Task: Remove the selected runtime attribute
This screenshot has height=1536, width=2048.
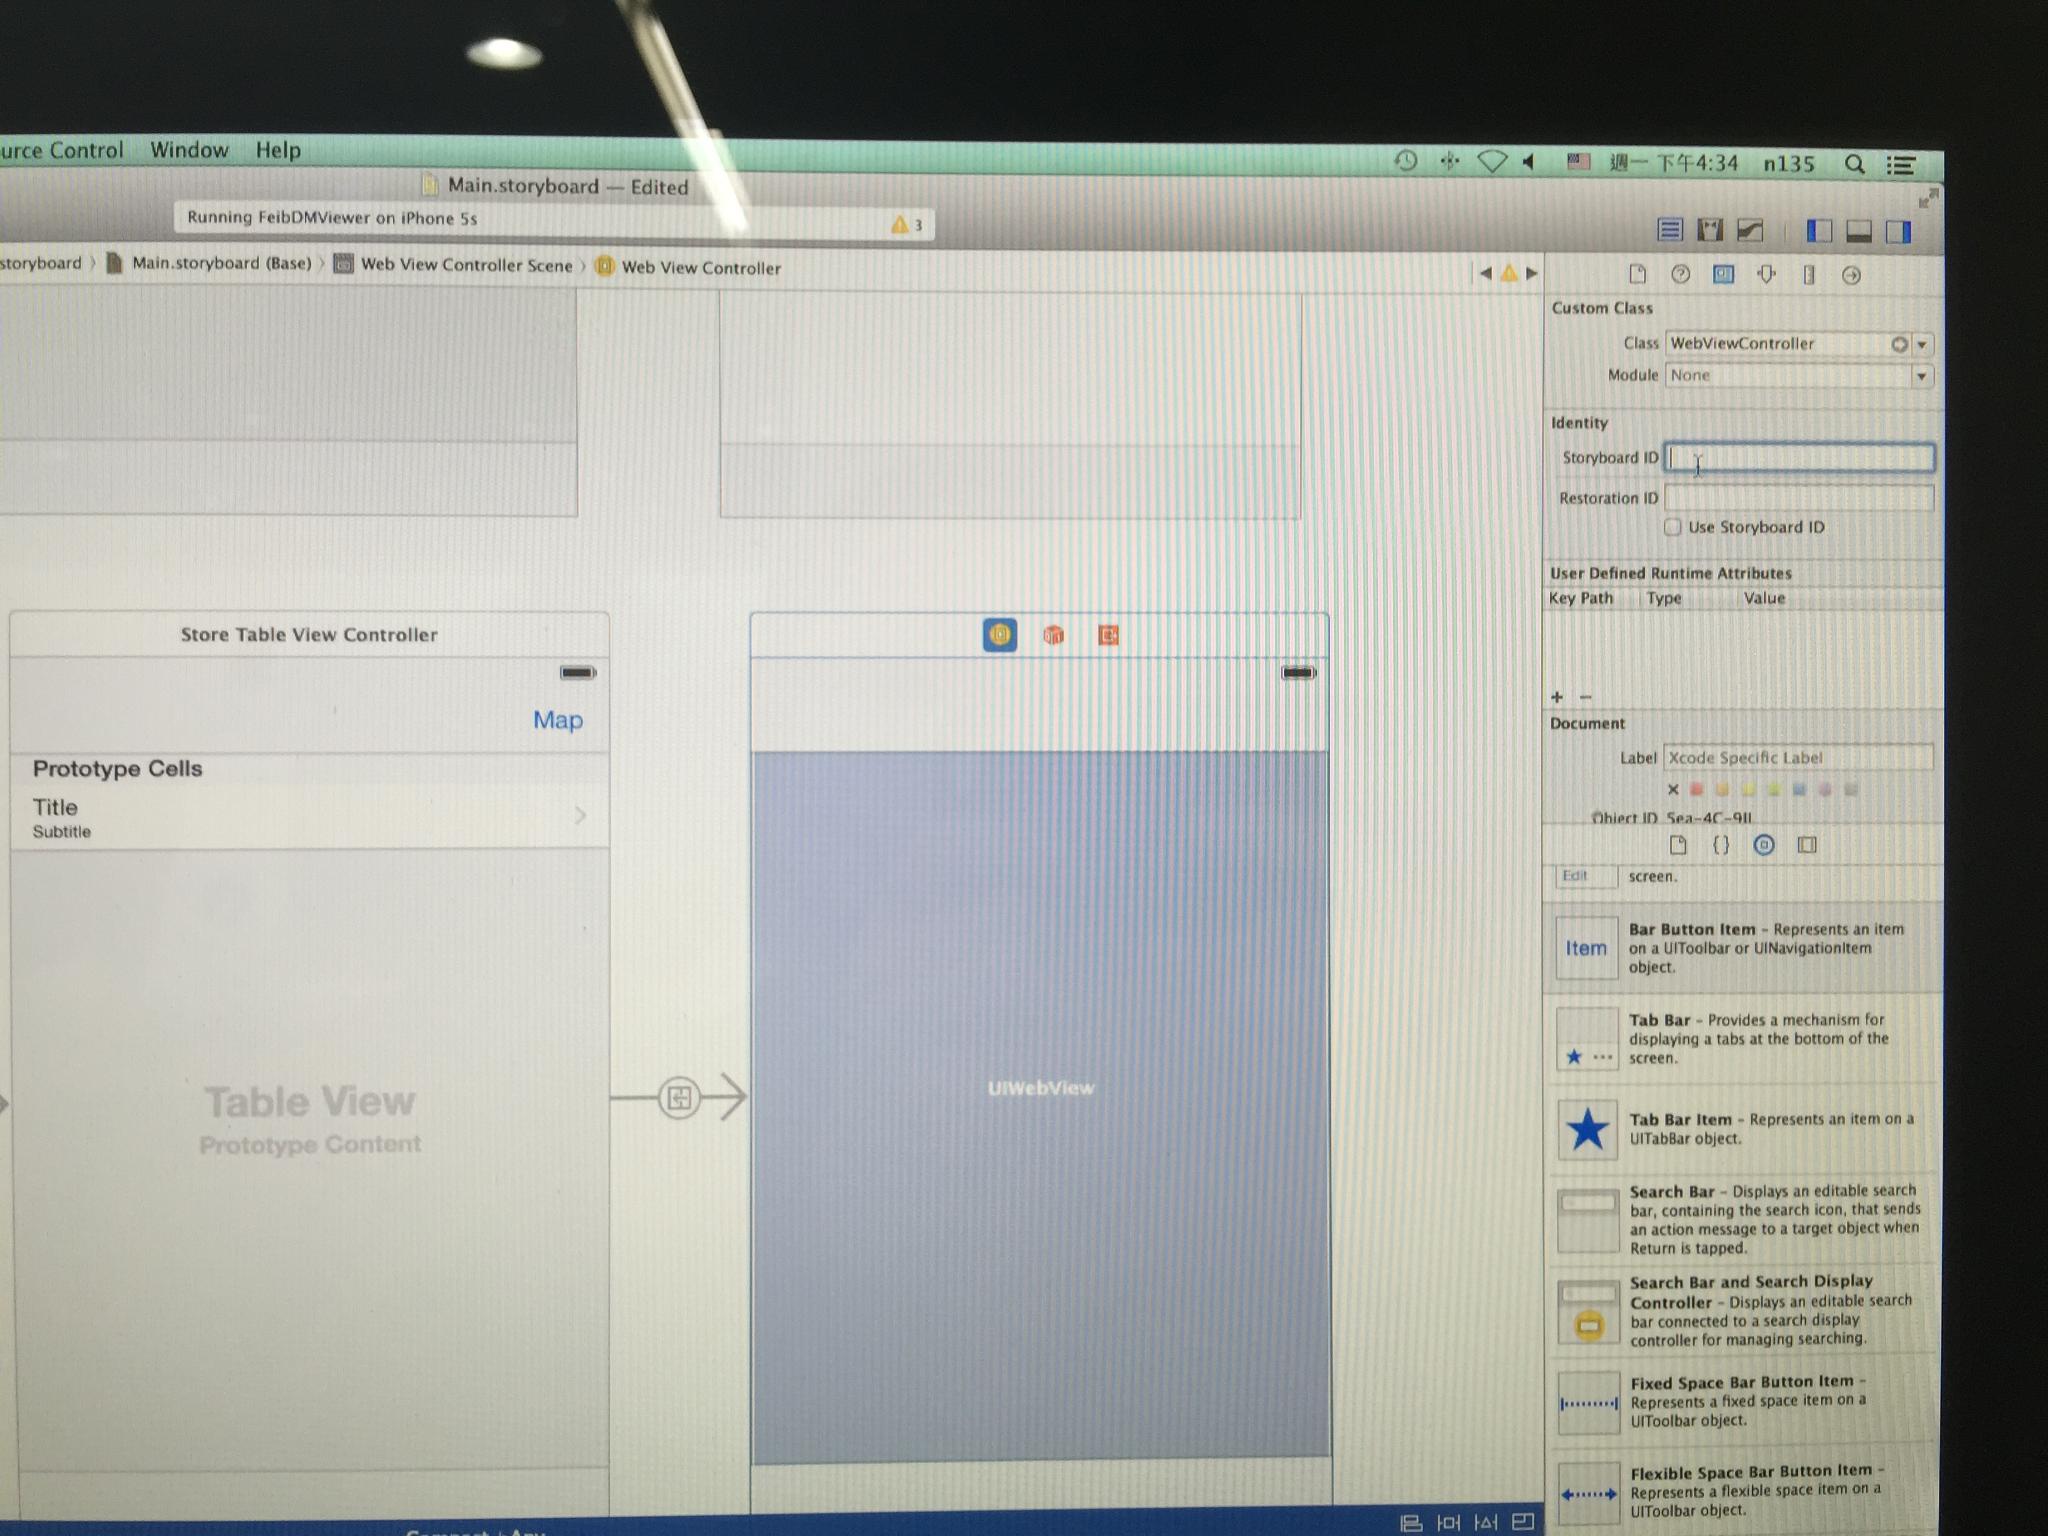Action: (1585, 697)
